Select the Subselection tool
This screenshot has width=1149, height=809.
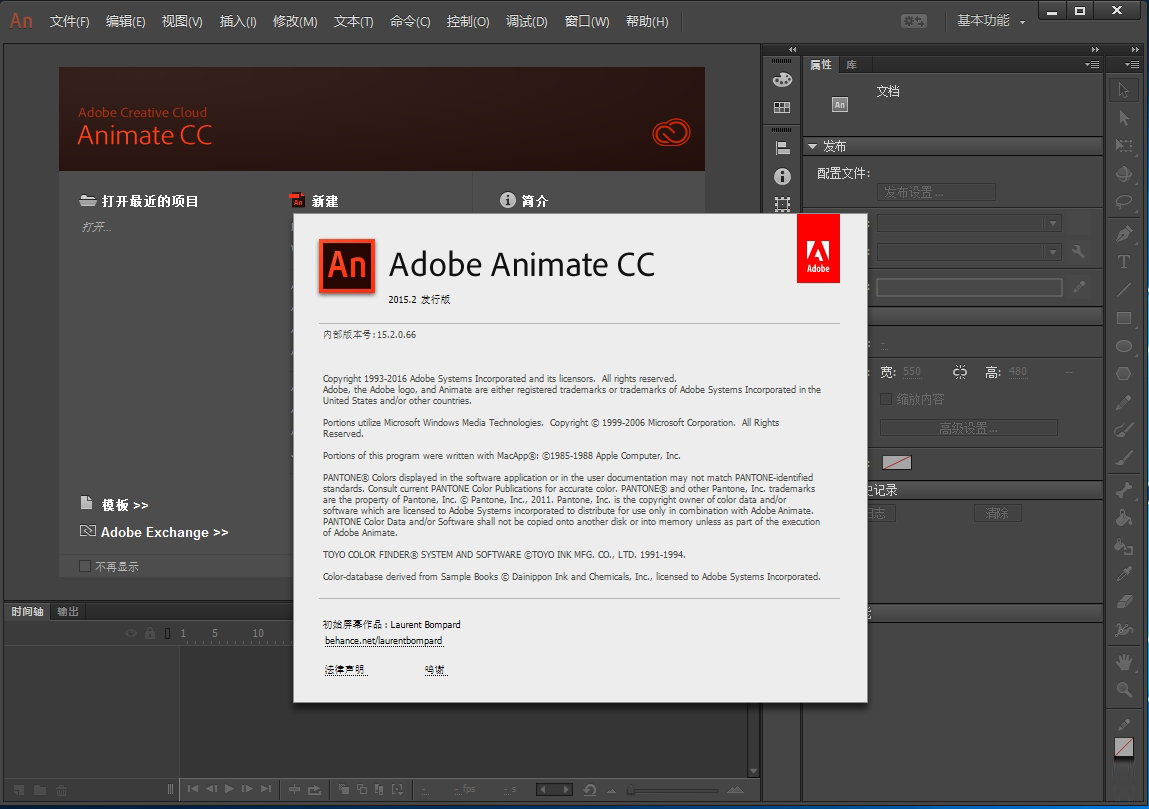[x=1123, y=117]
